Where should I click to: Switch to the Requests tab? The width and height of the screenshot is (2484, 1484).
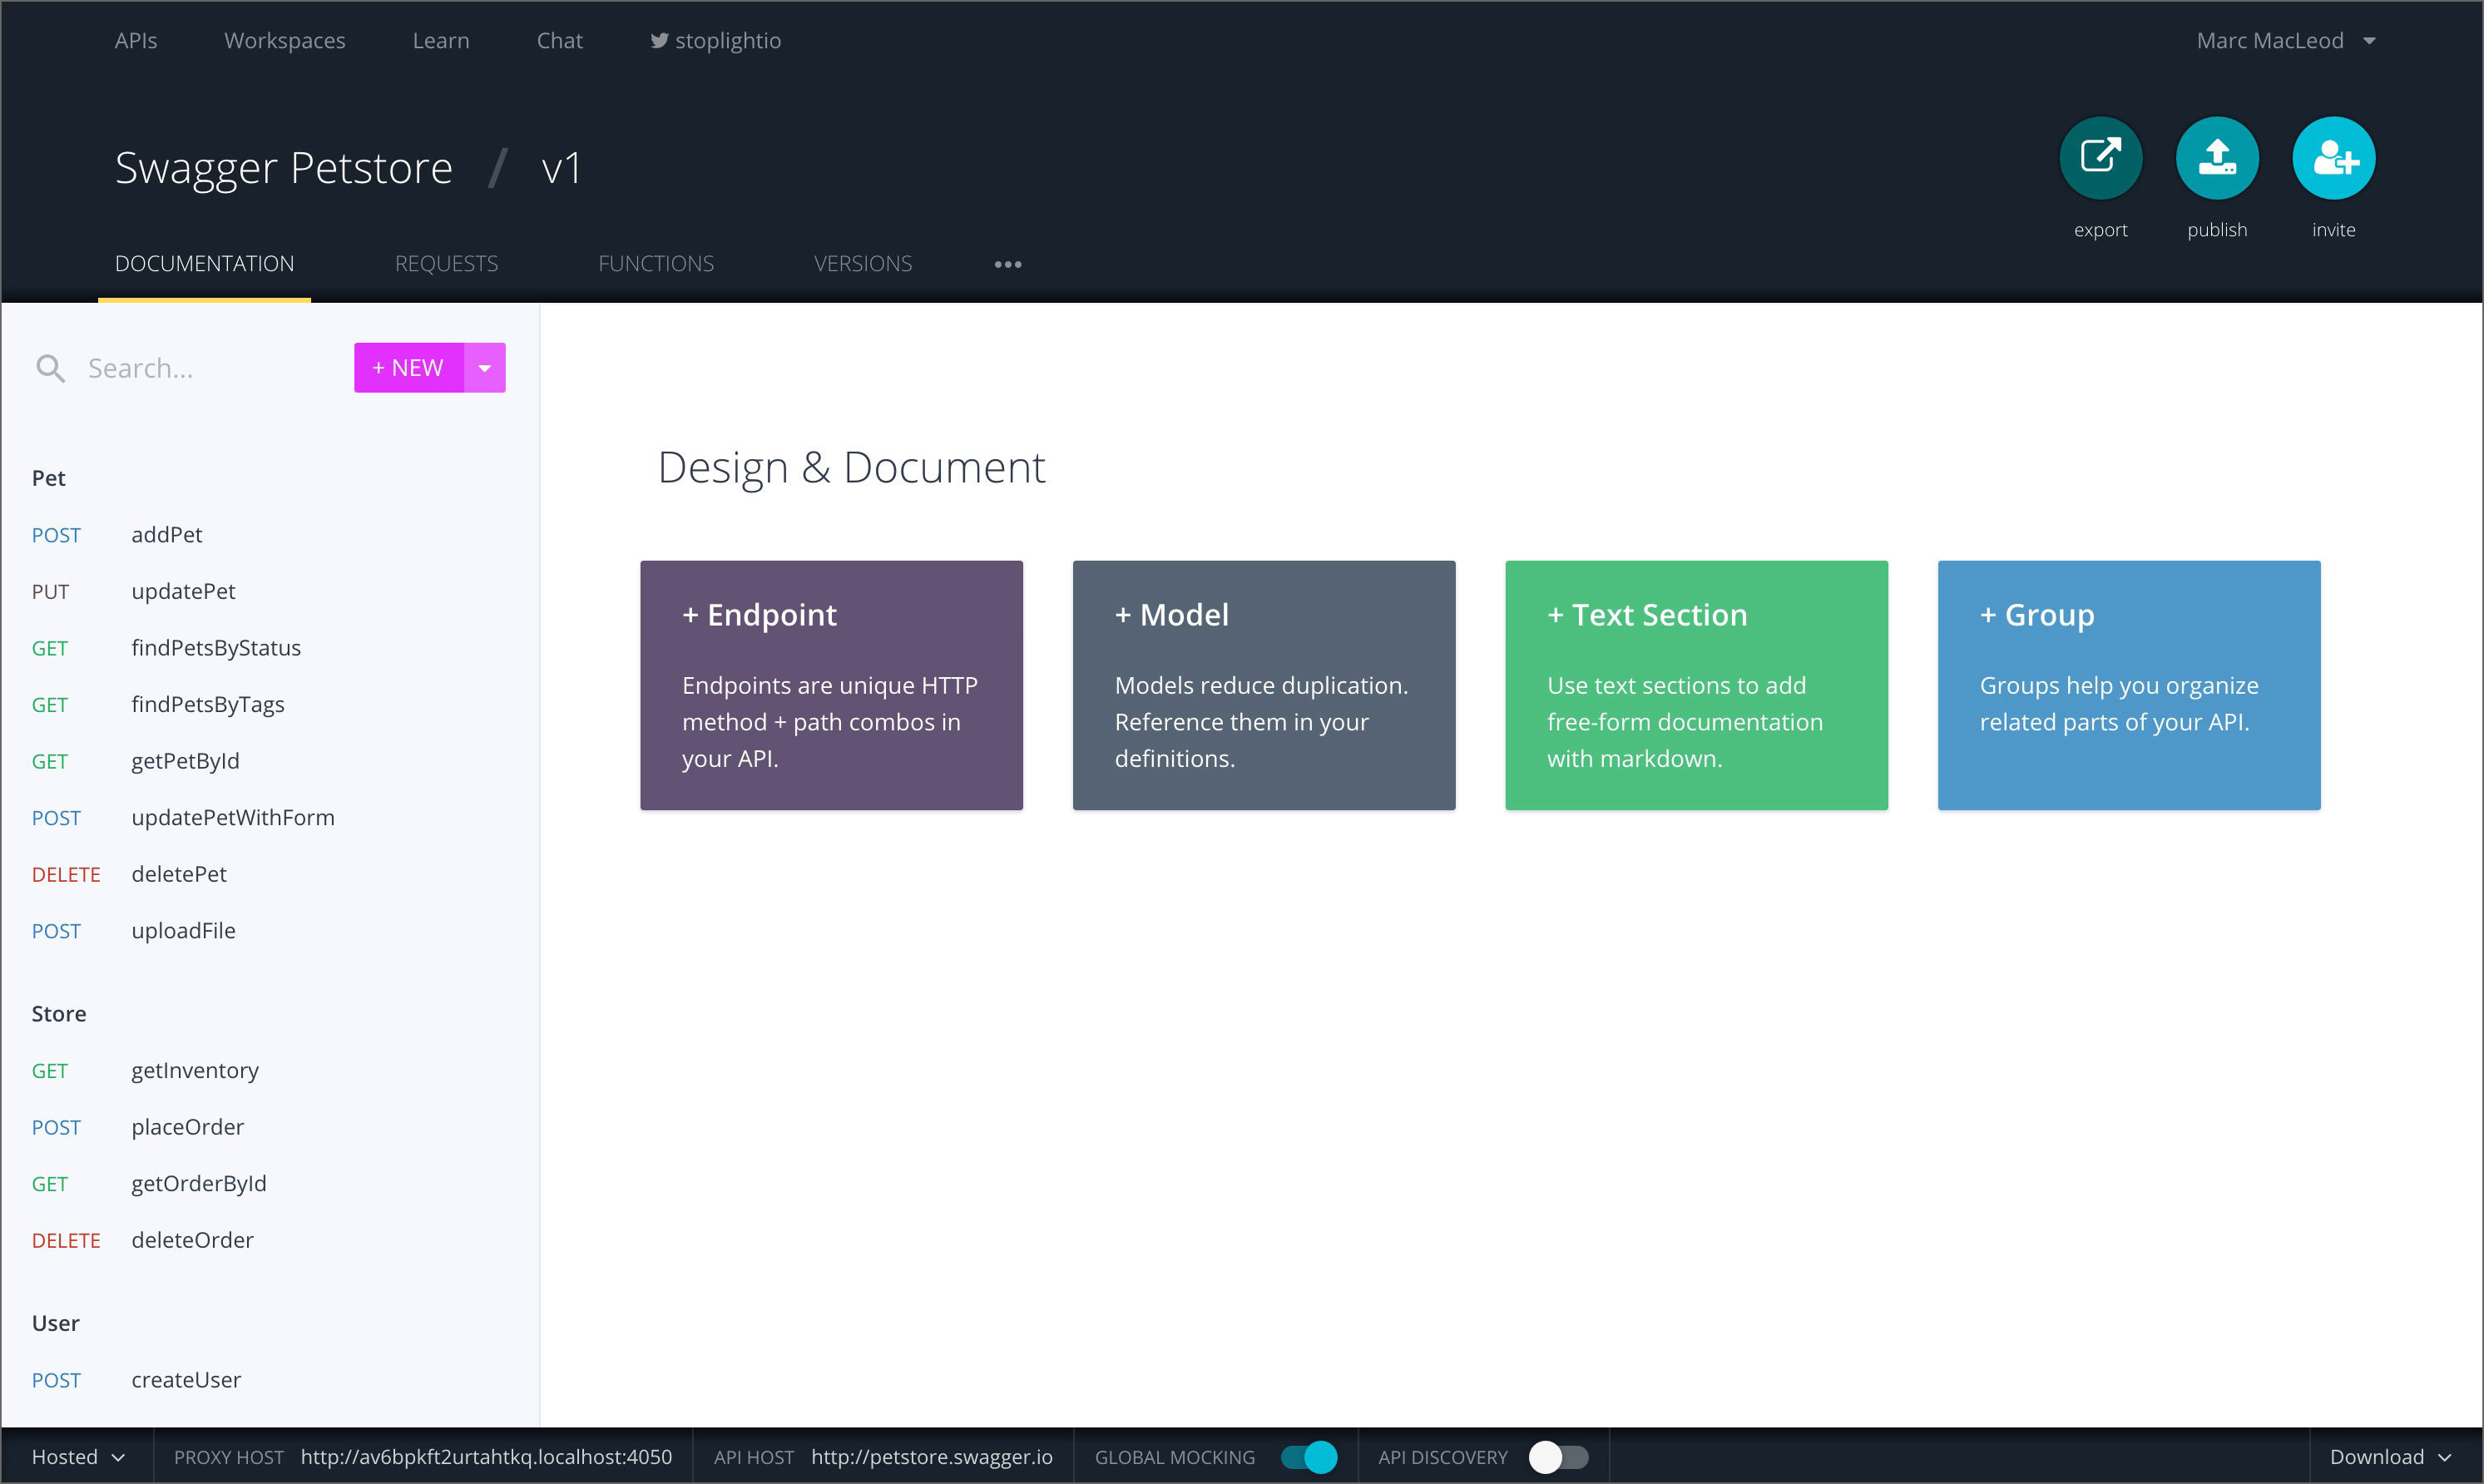(446, 264)
